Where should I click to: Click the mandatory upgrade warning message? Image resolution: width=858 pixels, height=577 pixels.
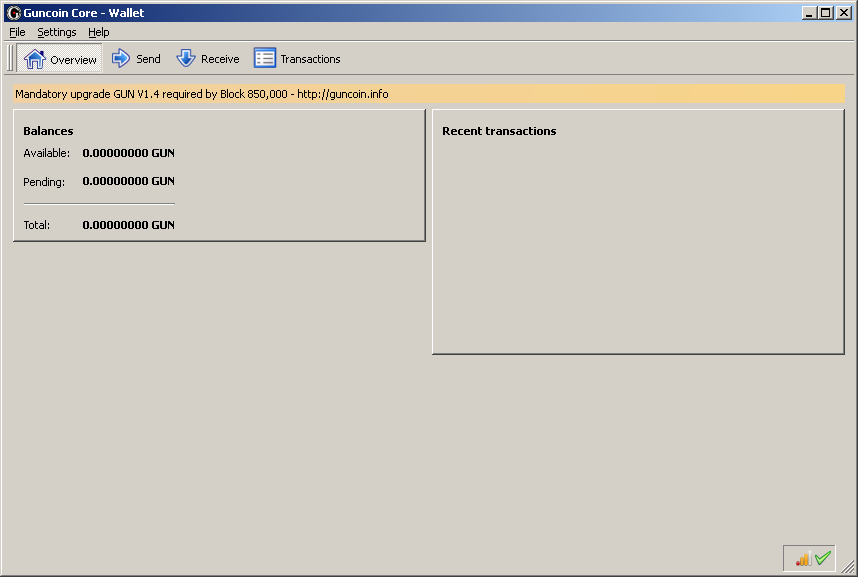429,94
